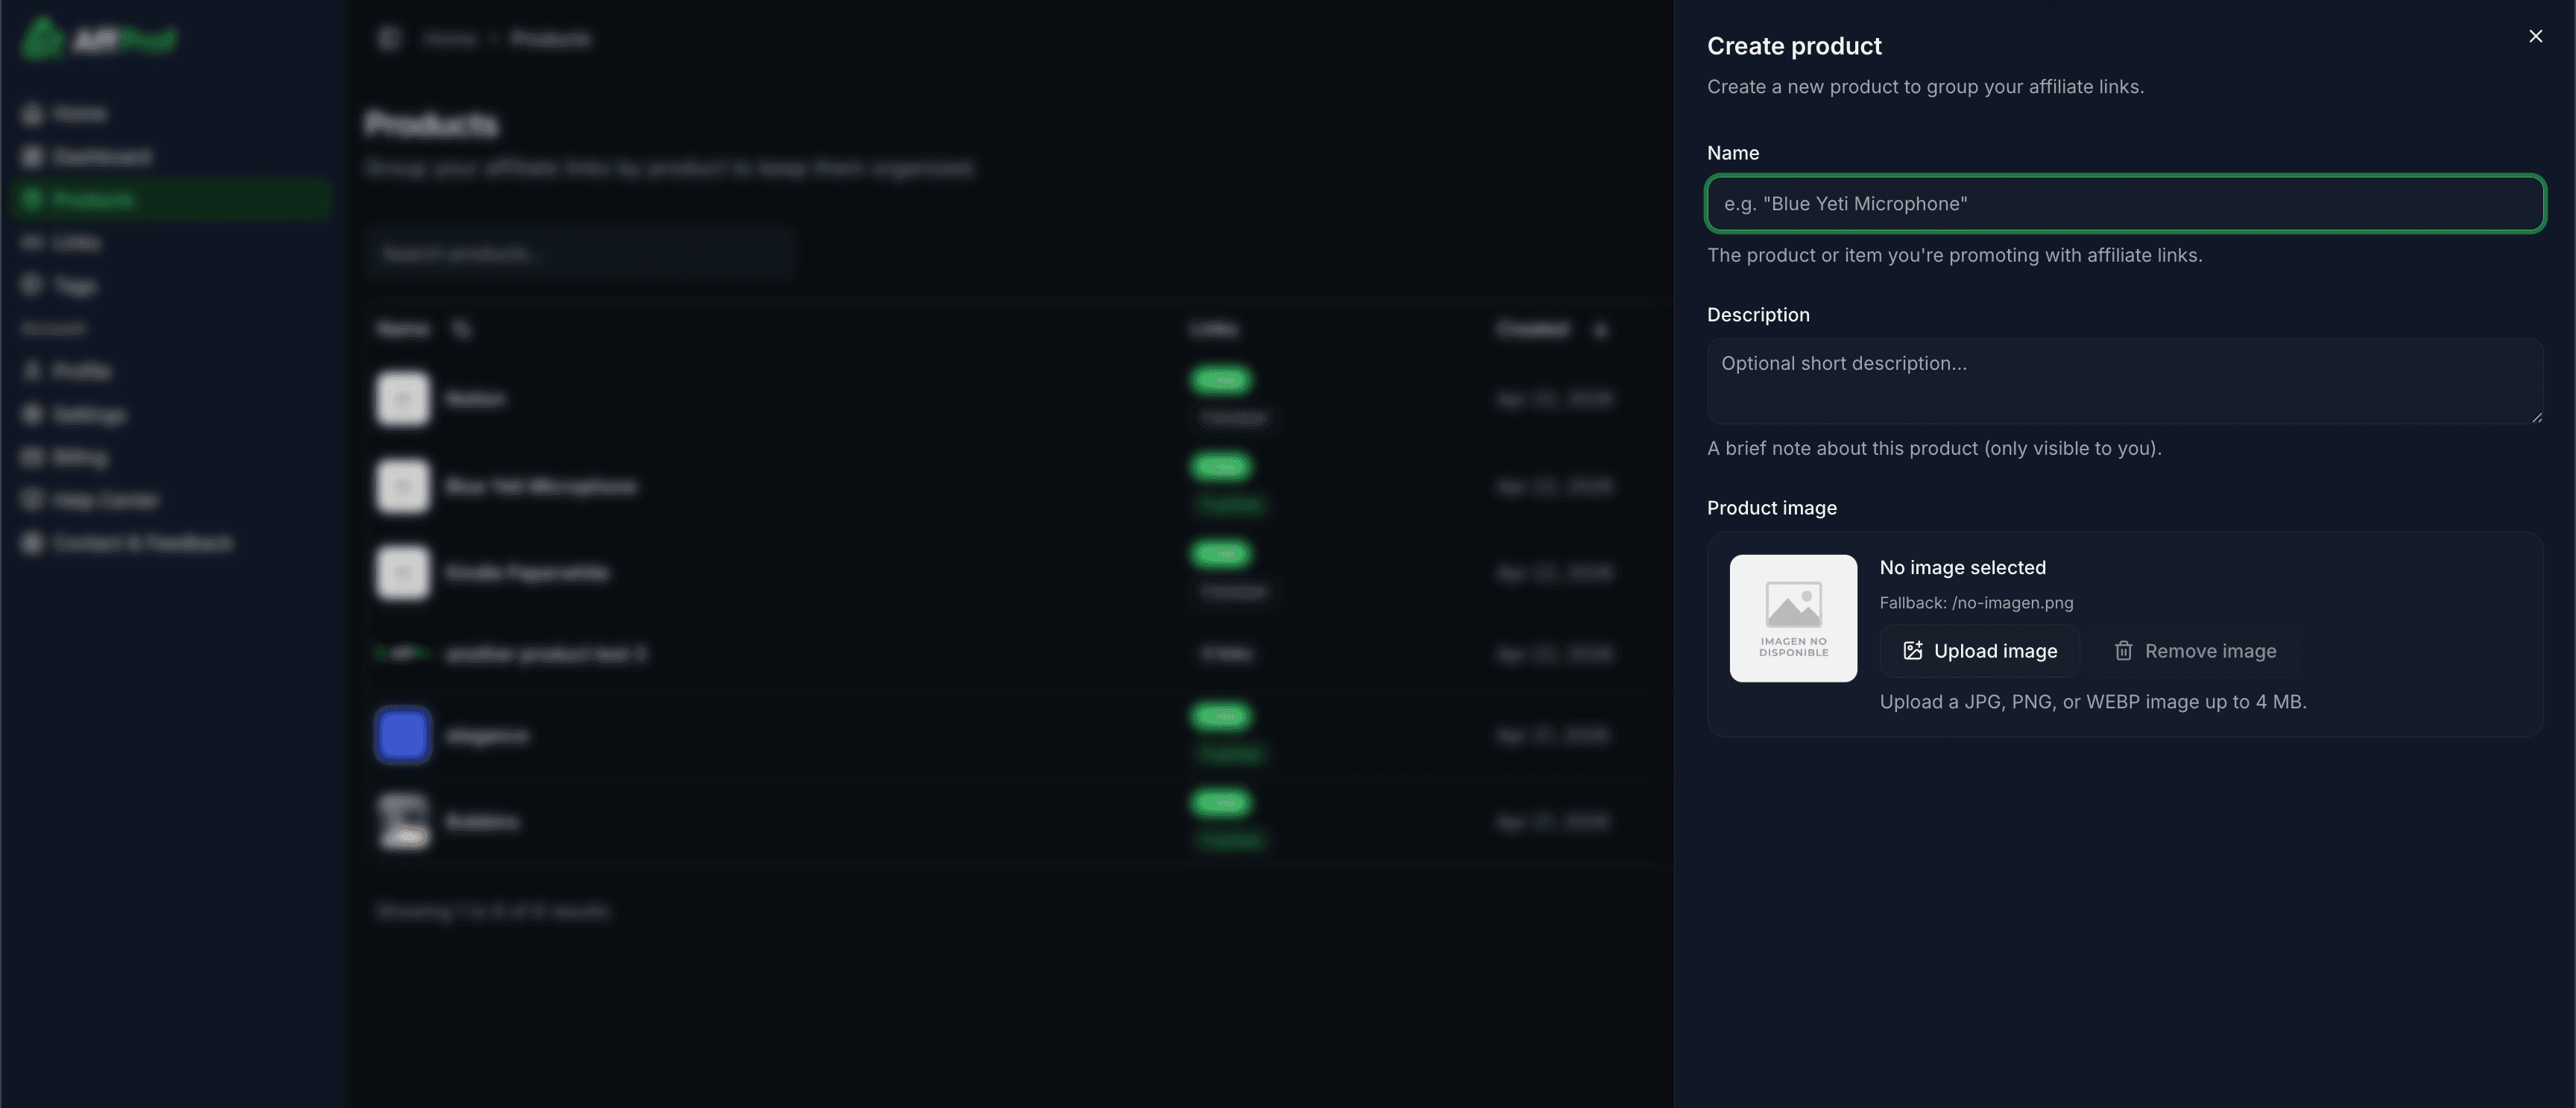Open the Tags sidebar icon
This screenshot has width=2576, height=1108.
[32, 286]
